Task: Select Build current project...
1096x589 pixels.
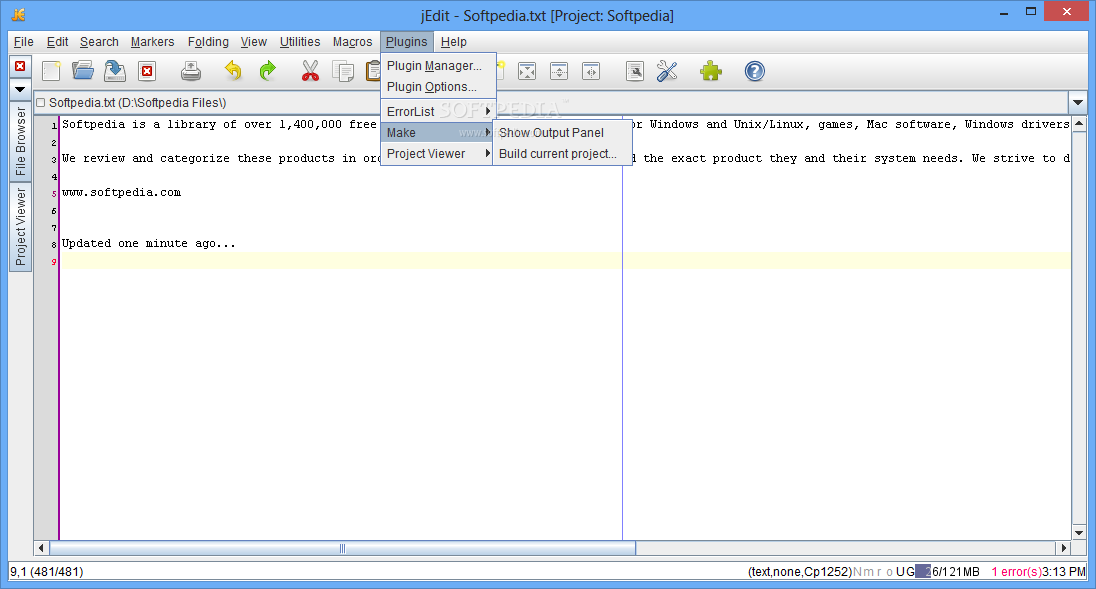Action: [x=562, y=153]
